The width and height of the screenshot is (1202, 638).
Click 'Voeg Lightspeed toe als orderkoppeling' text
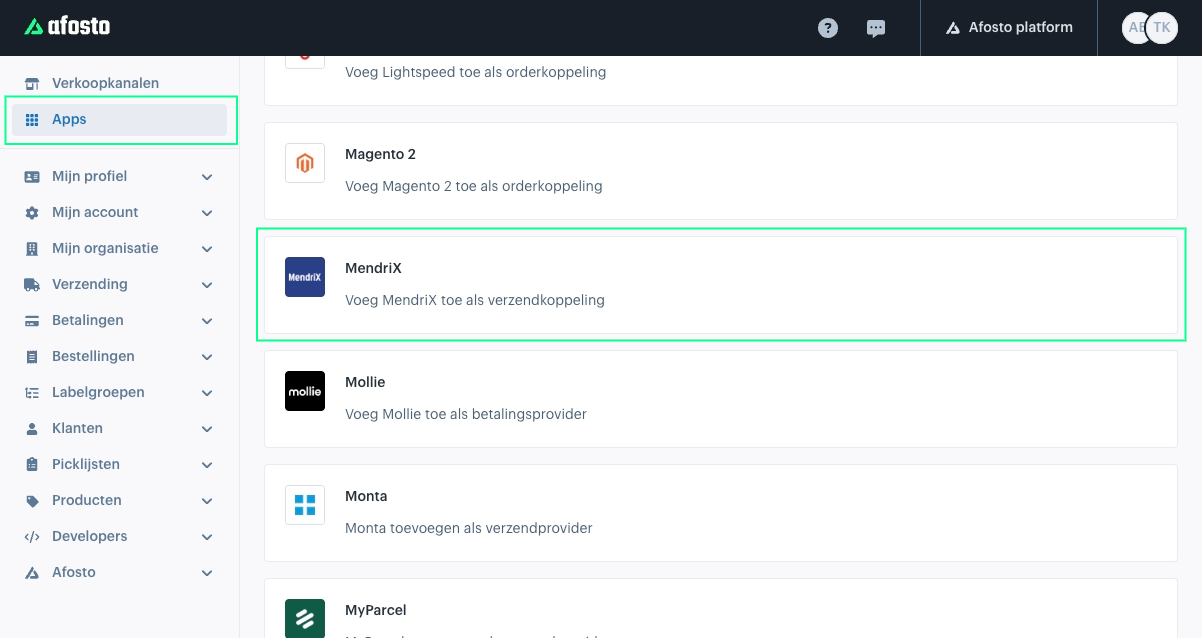(x=475, y=72)
